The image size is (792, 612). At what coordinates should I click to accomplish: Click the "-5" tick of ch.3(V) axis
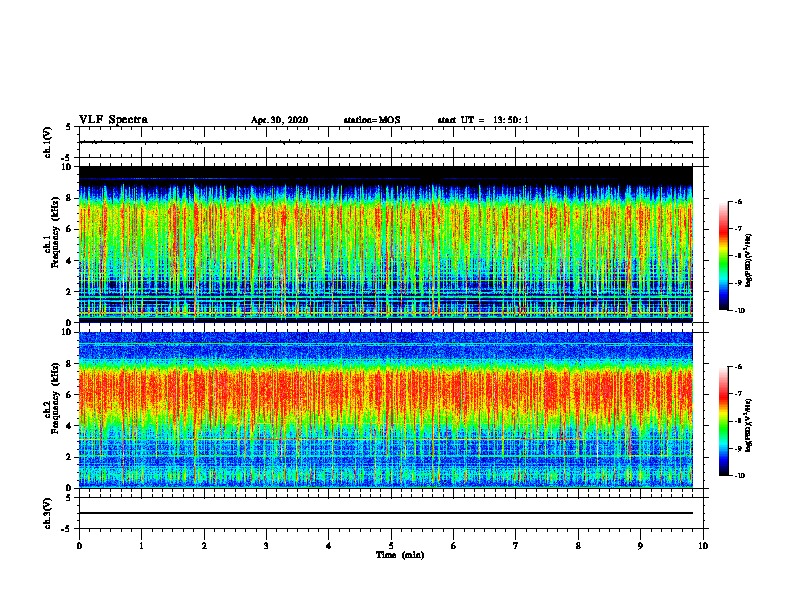[x=68, y=529]
